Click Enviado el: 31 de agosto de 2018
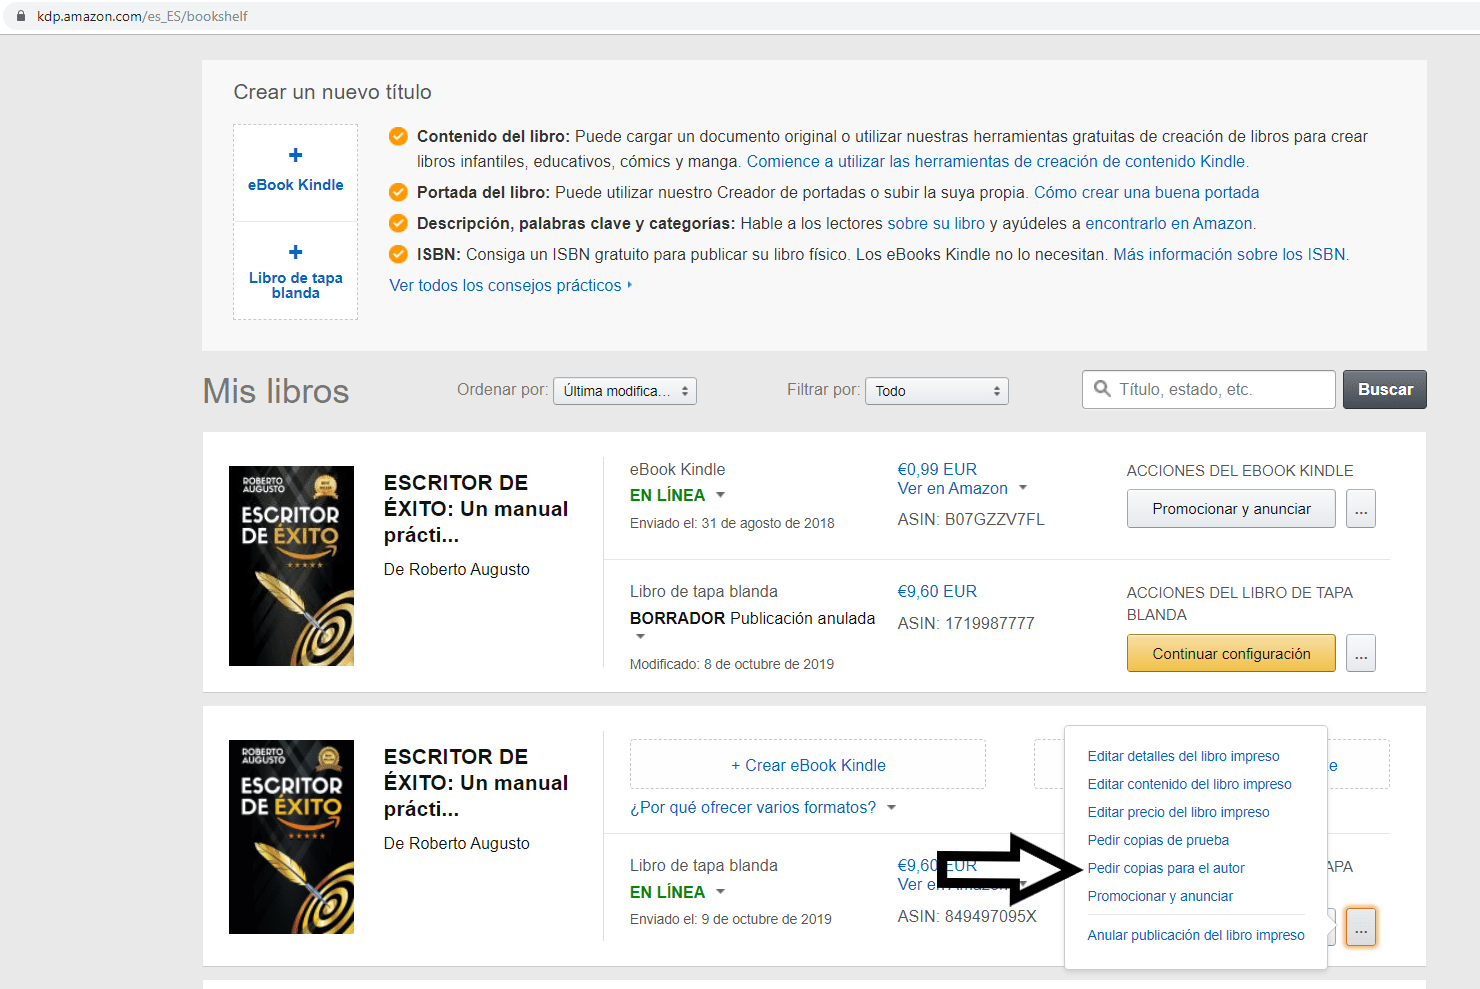The height and width of the screenshot is (989, 1480). click(x=732, y=523)
